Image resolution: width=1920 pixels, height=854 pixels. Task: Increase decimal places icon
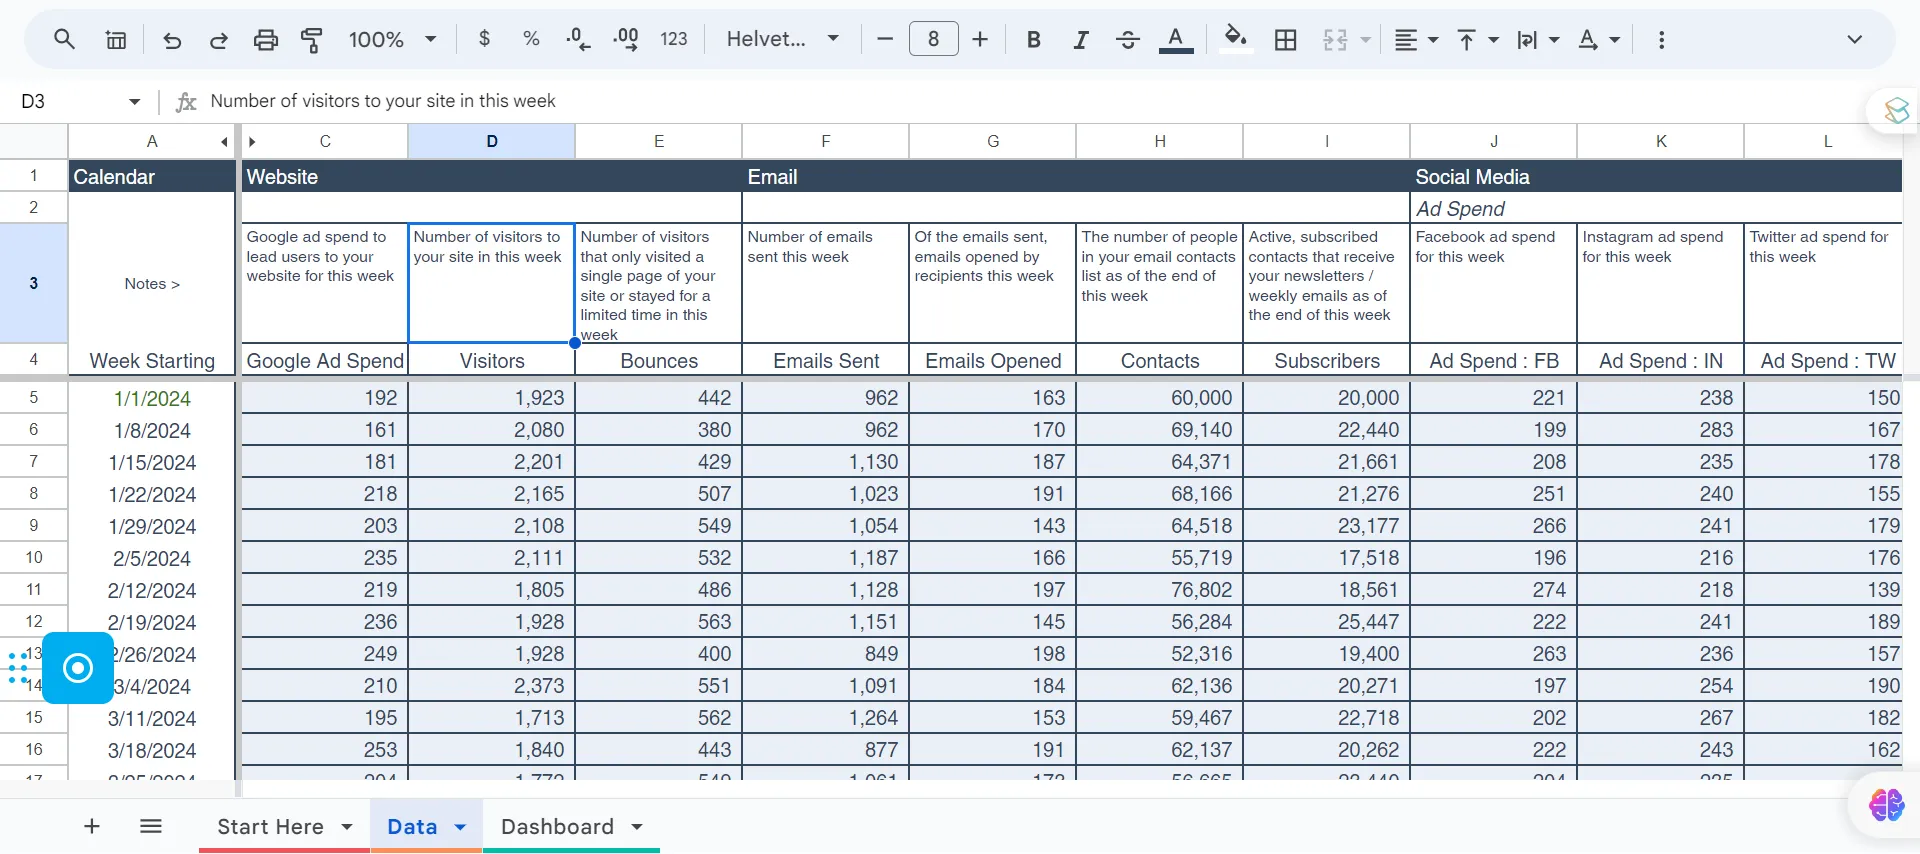(x=626, y=39)
